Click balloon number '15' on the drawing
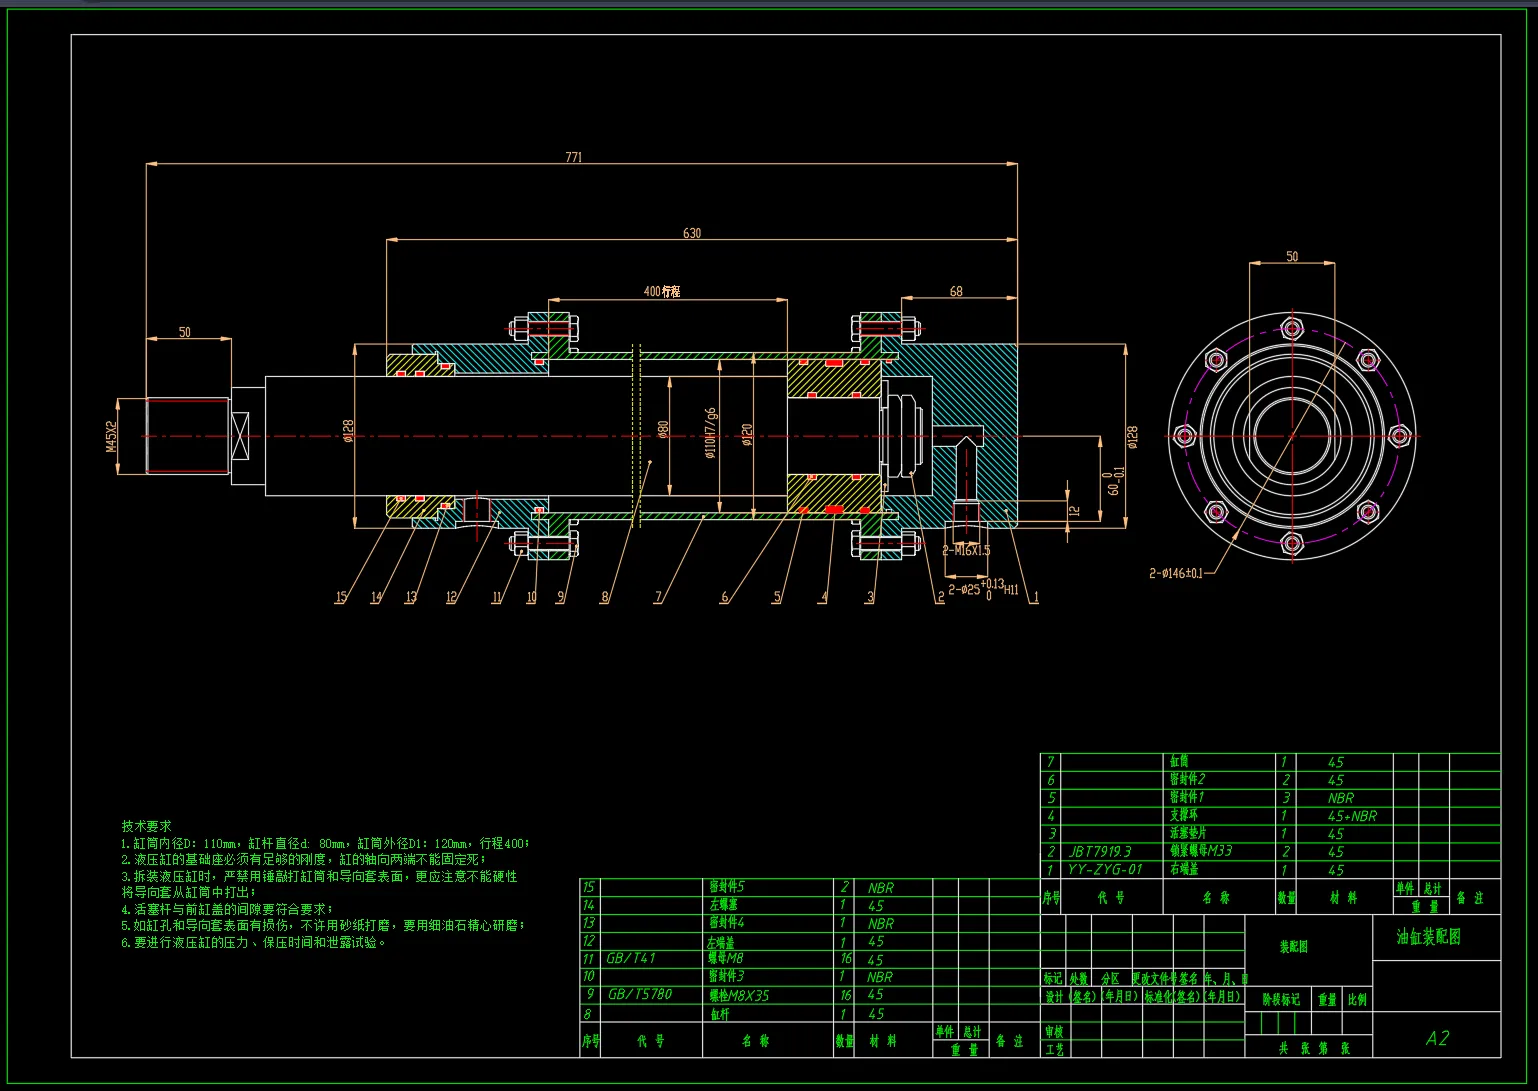This screenshot has height=1091, width=1538. (341, 597)
